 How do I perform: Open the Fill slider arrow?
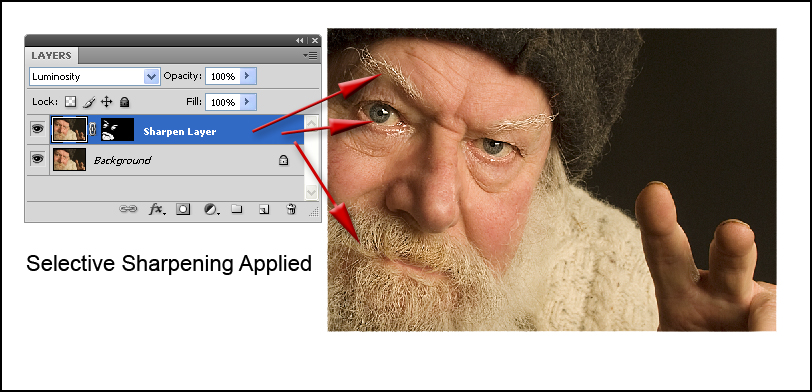click(x=248, y=102)
